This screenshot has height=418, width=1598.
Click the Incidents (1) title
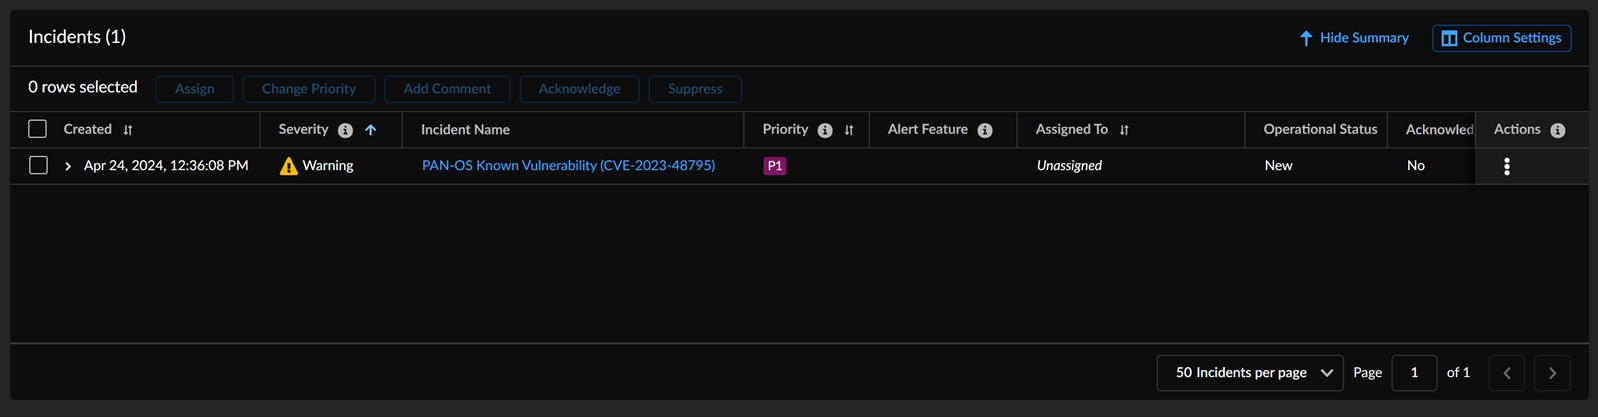tap(77, 37)
